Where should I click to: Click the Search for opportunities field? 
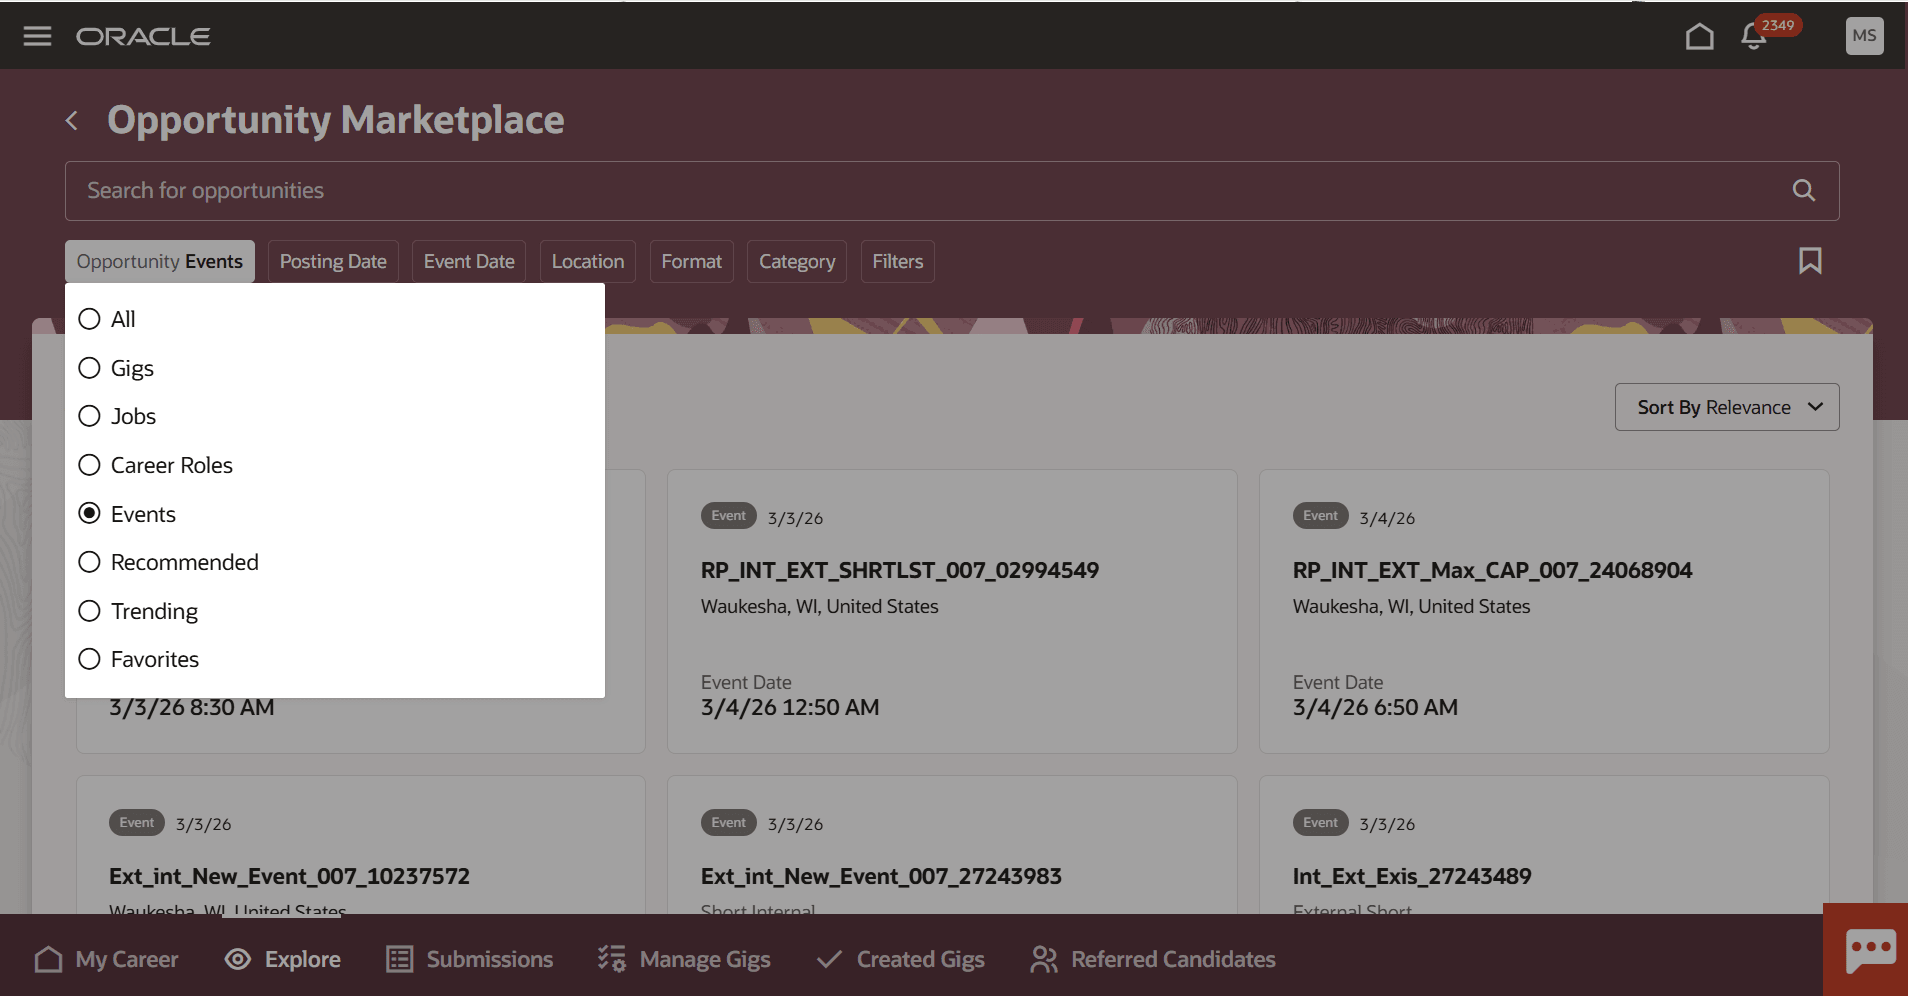[952, 191]
